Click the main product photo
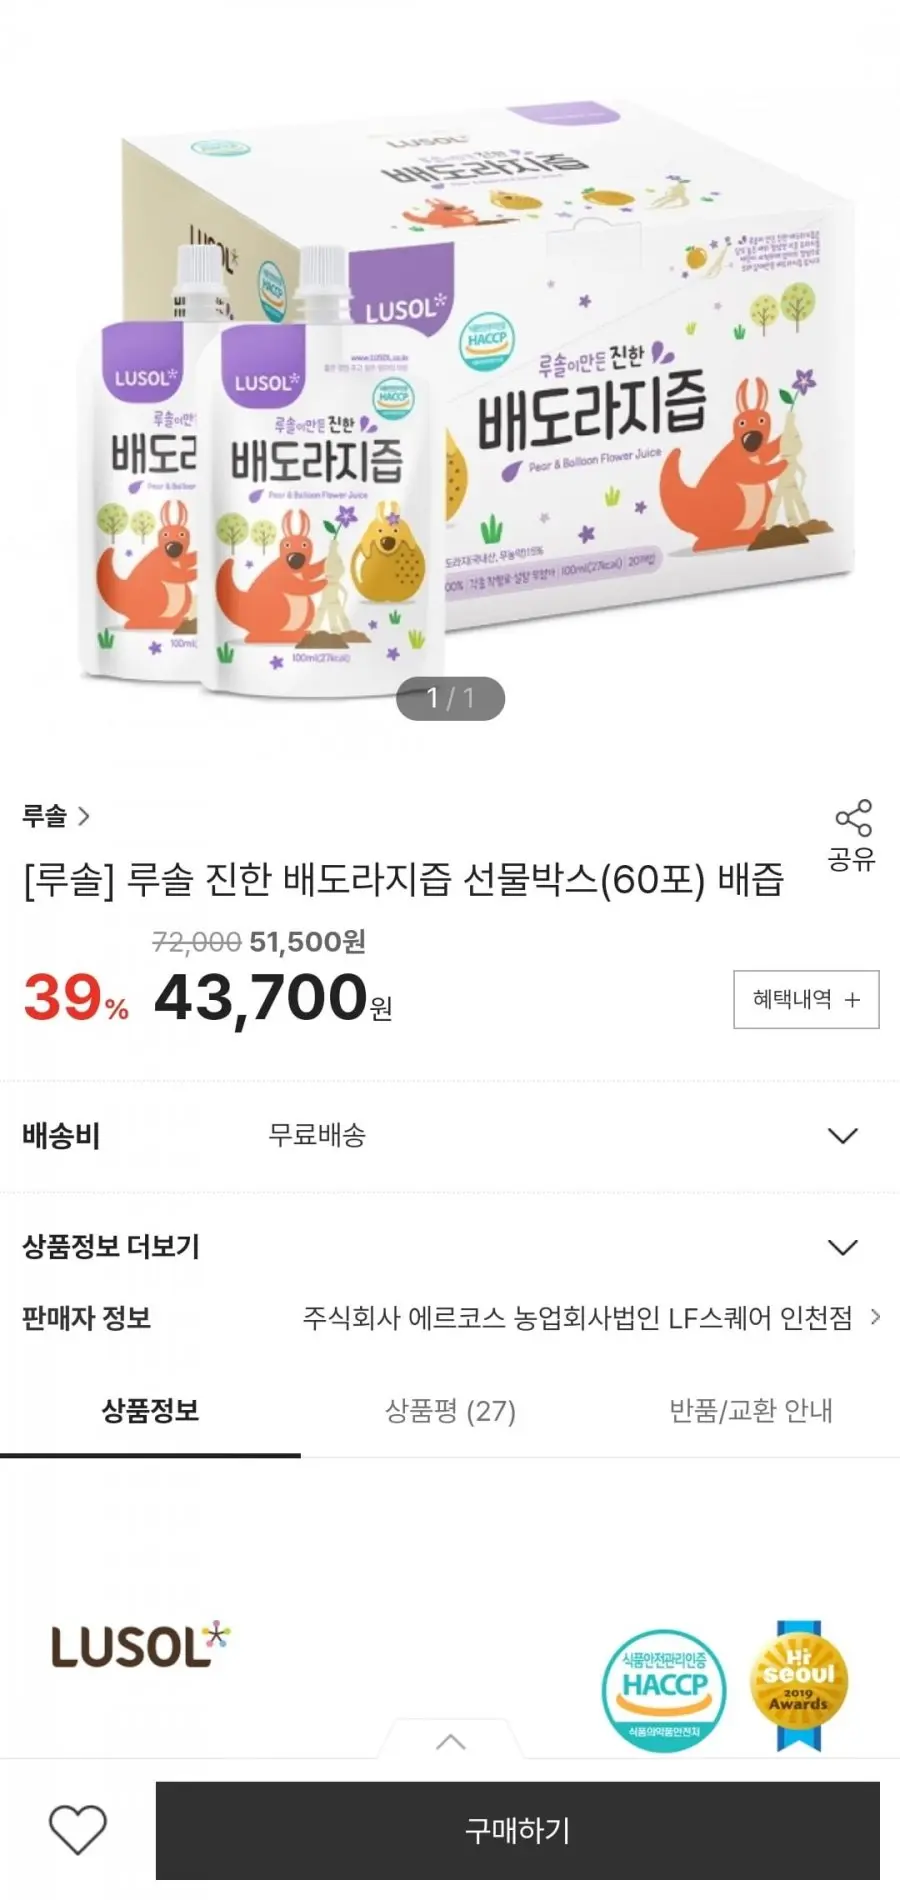Screen dimensions: 900x1900 (450, 400)
